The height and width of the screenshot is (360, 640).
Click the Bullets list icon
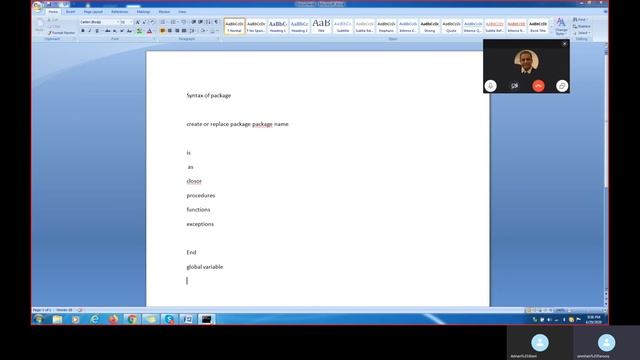tap(164, 22)
